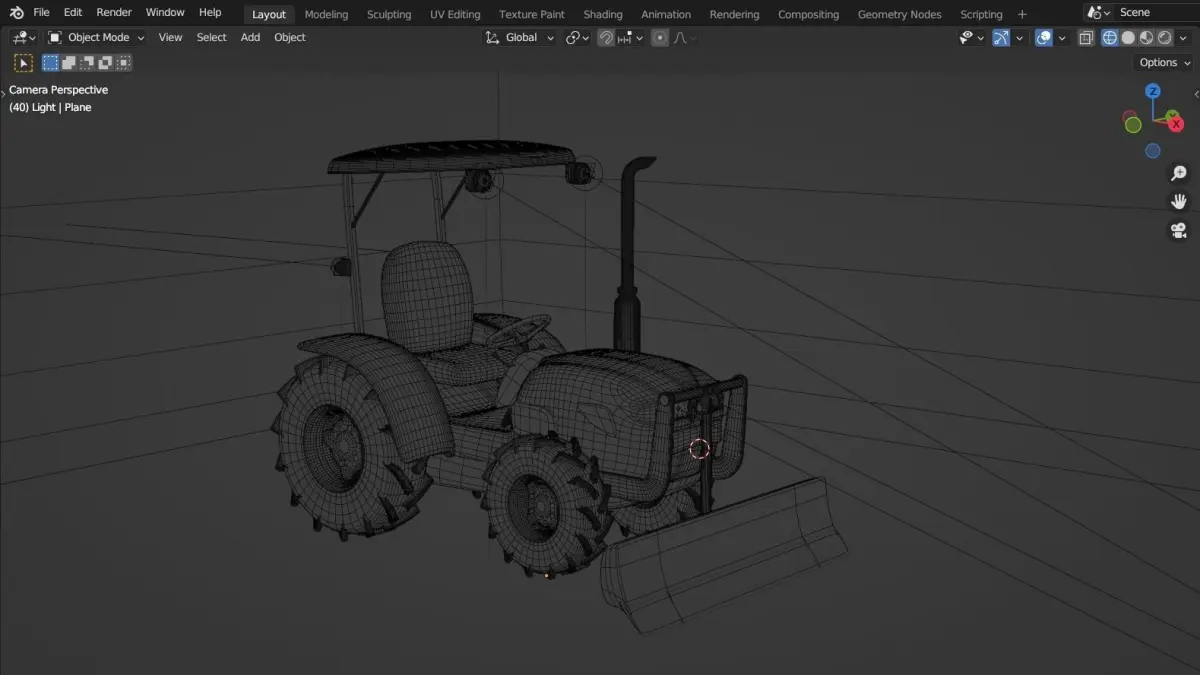Open the snapping options dropdown
This screenshot has width=1200, height=675.
630,37
